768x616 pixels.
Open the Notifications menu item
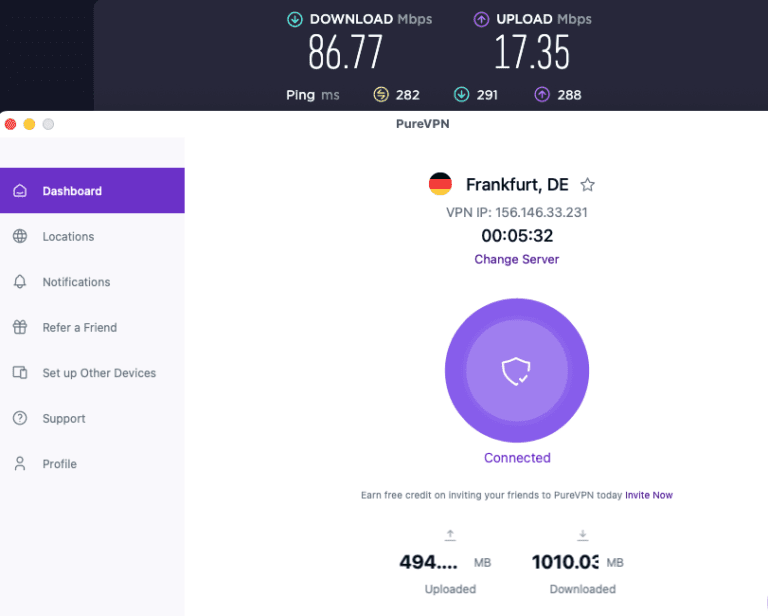pos(92,282)
